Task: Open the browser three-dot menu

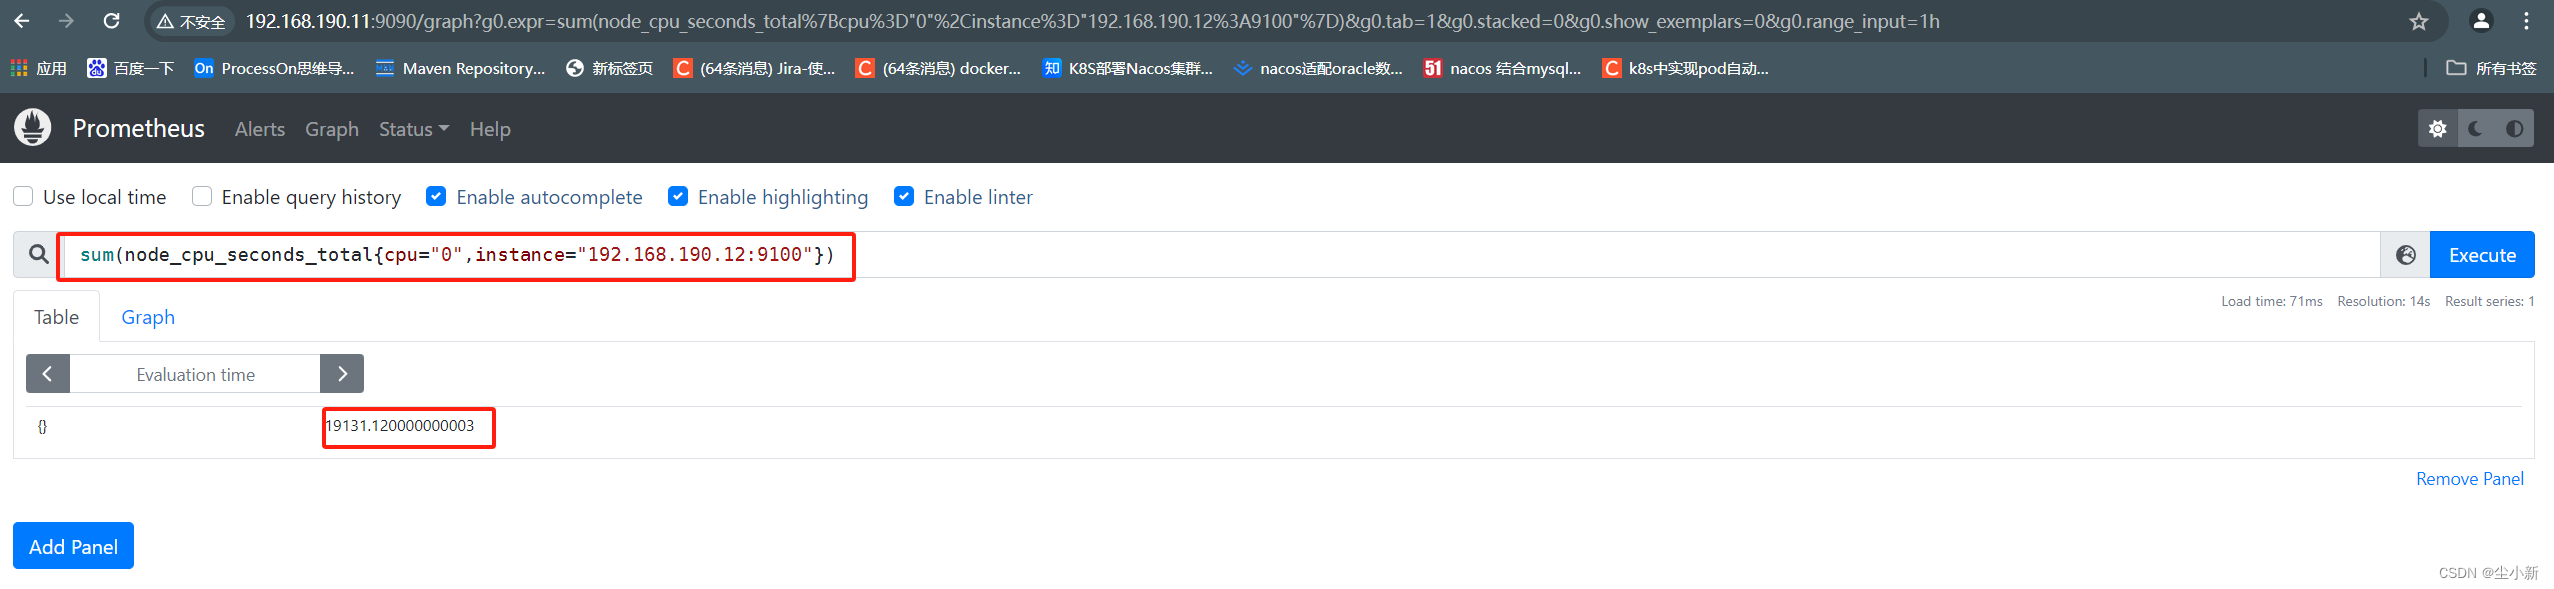Action: [x=2526, y=21]
